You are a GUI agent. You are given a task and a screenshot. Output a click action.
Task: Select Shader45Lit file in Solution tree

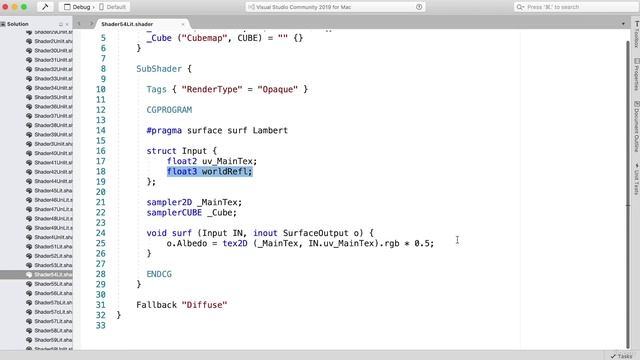(x=53, y=191)
